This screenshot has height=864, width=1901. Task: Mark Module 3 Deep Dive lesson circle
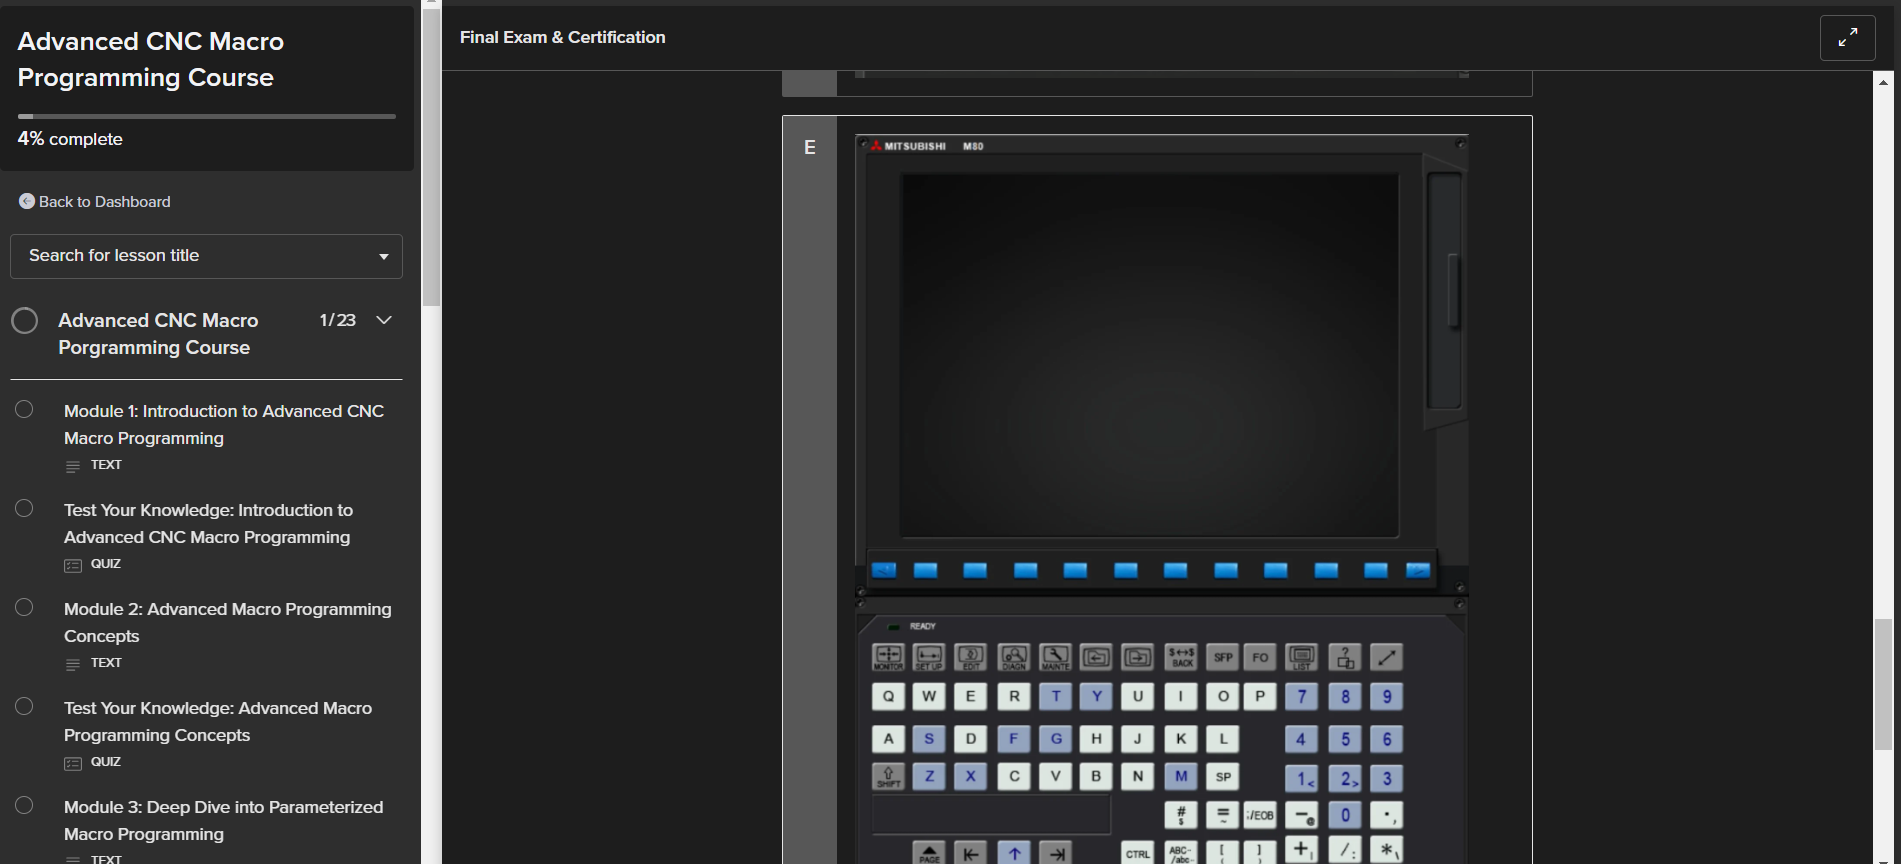(24, 805)
